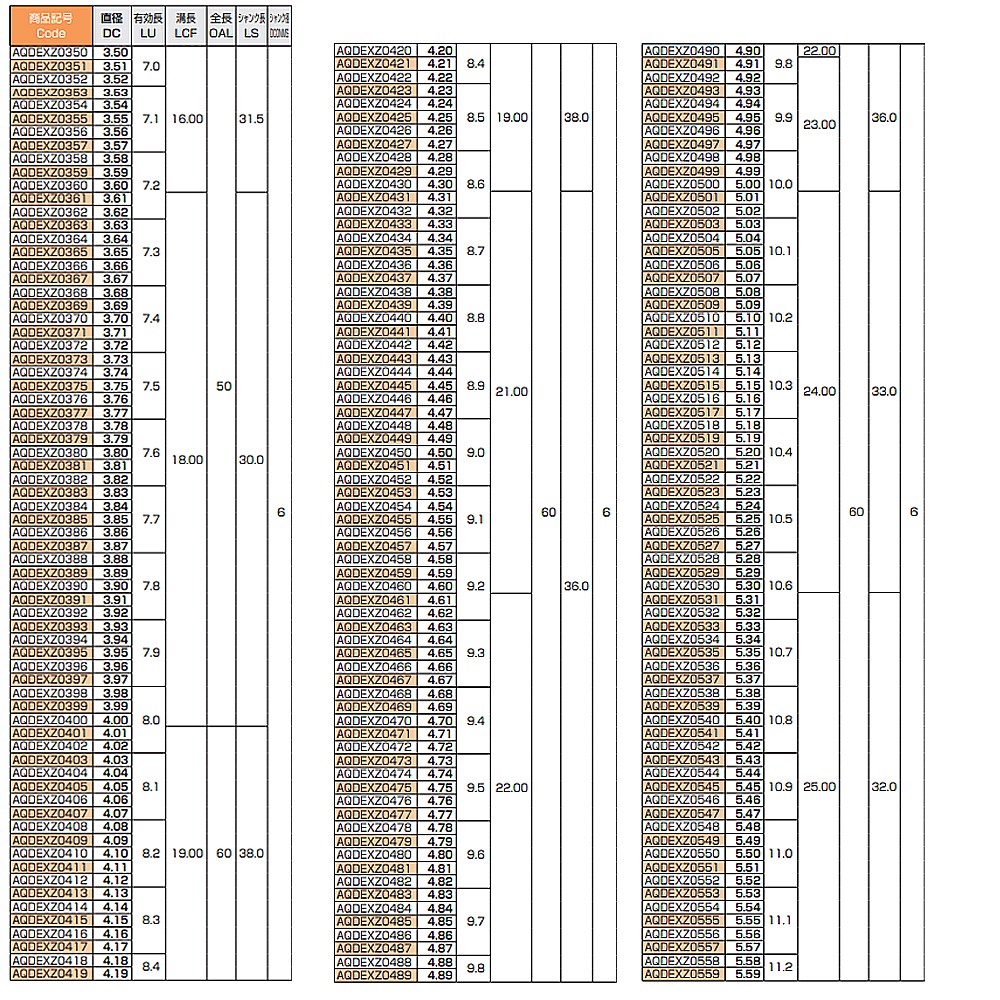This screenshot has height=1000, width=1000.
Task: Click the highlighted AQDEXZ0375 code cell
Action: tap(51, 386)
